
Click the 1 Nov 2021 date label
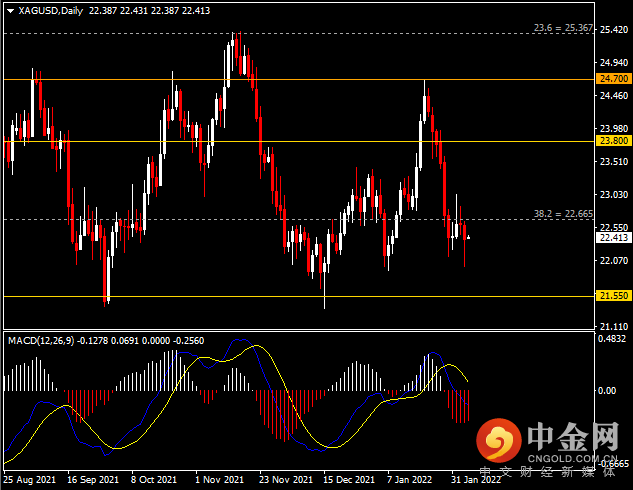[x=219, y=480]
